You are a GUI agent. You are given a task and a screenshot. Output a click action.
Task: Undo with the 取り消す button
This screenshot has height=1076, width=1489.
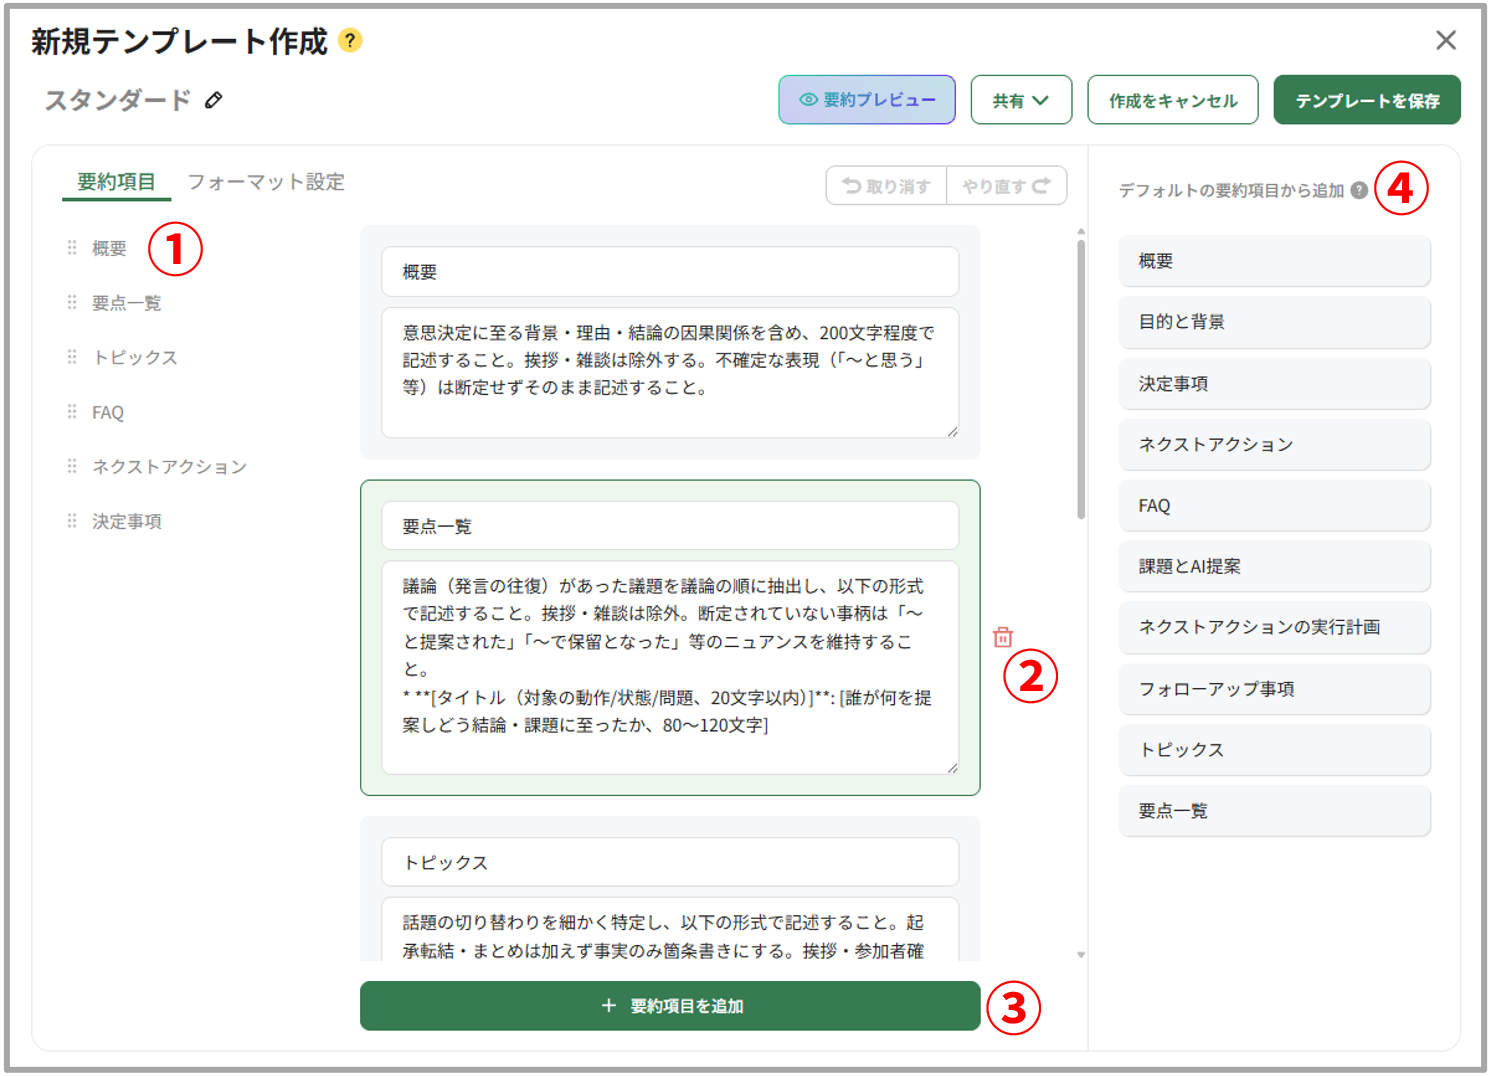(886, 186)
